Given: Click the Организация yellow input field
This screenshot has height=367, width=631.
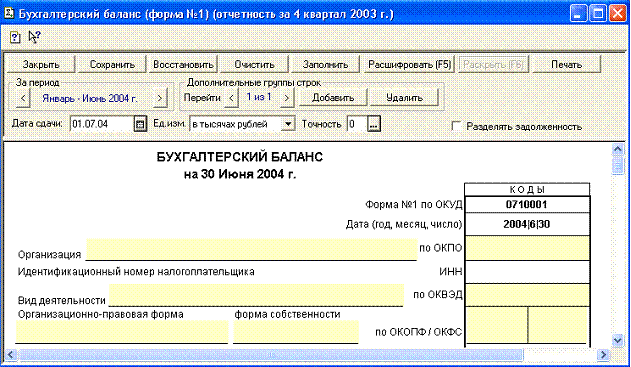Looking at the screenshot, I should tap(252, 249).
